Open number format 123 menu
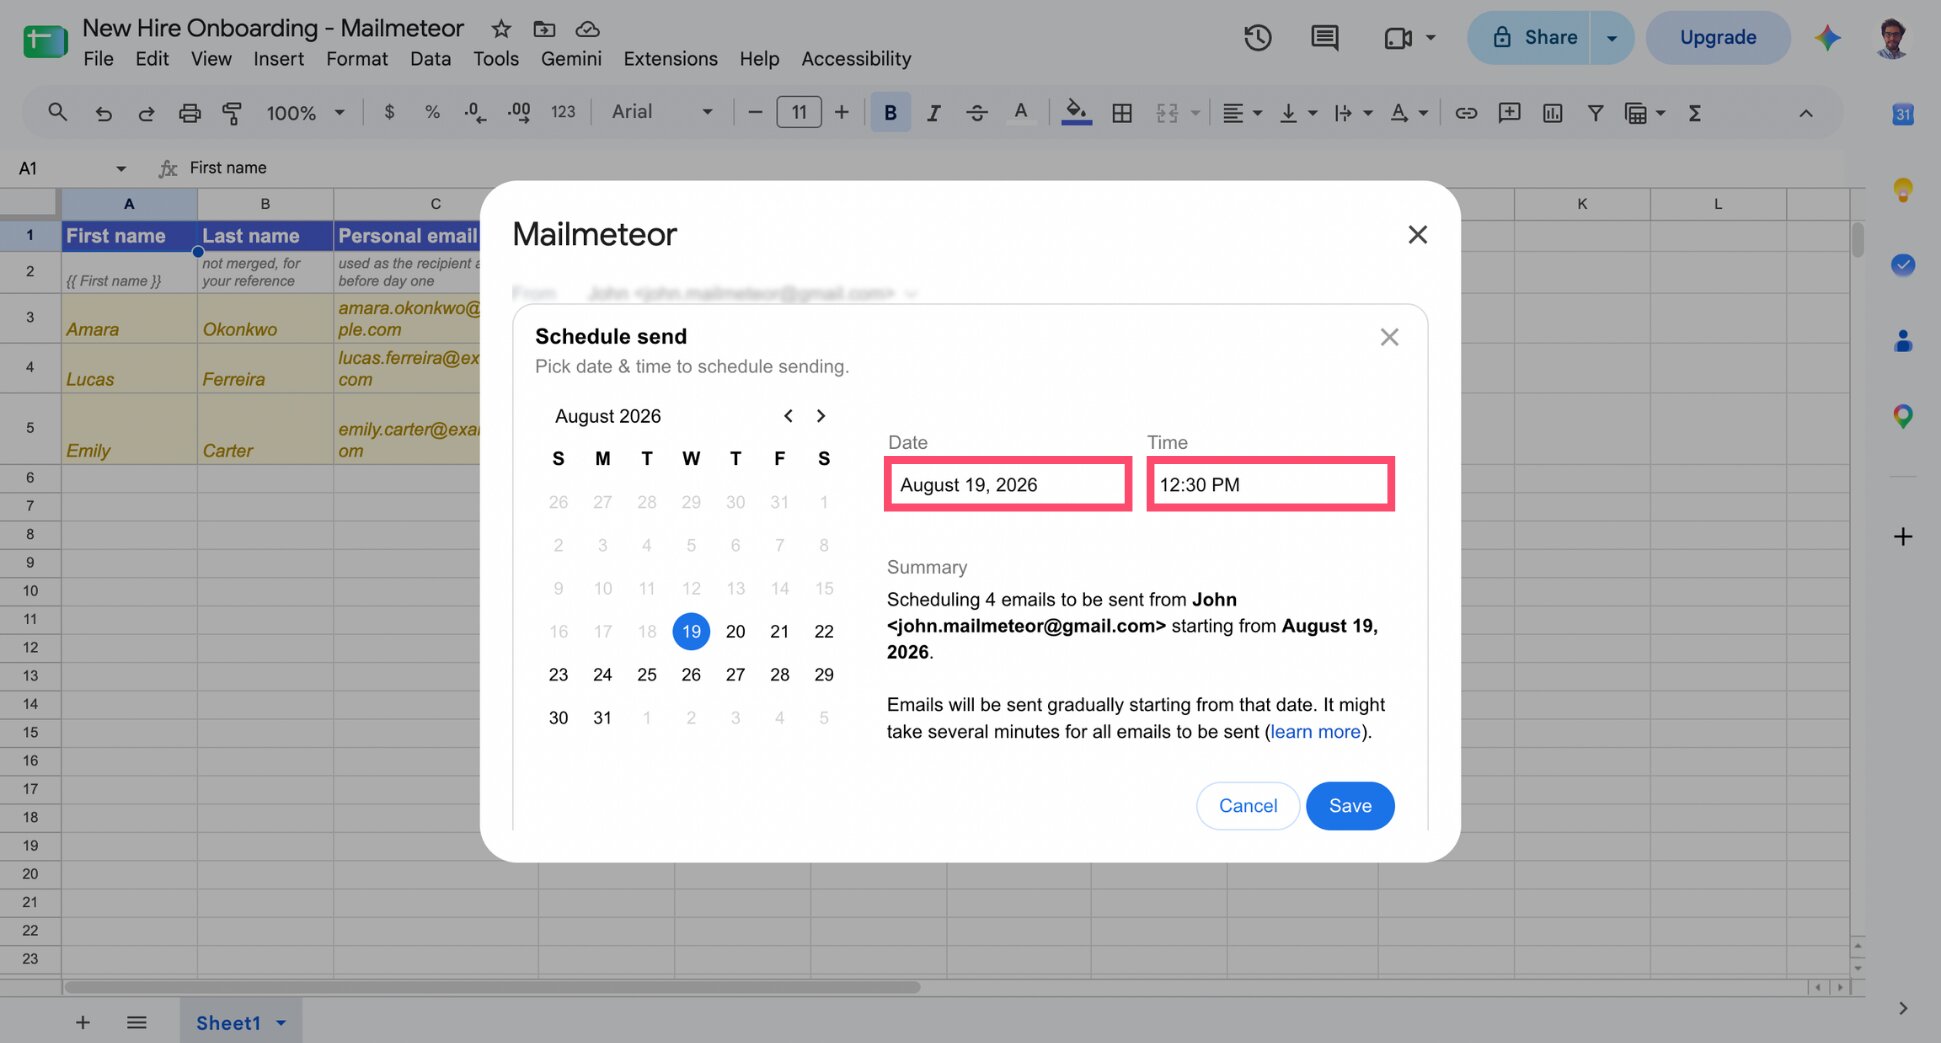Image resolution: width=1941 pixels, height=1043 pixels. point(563,112)
